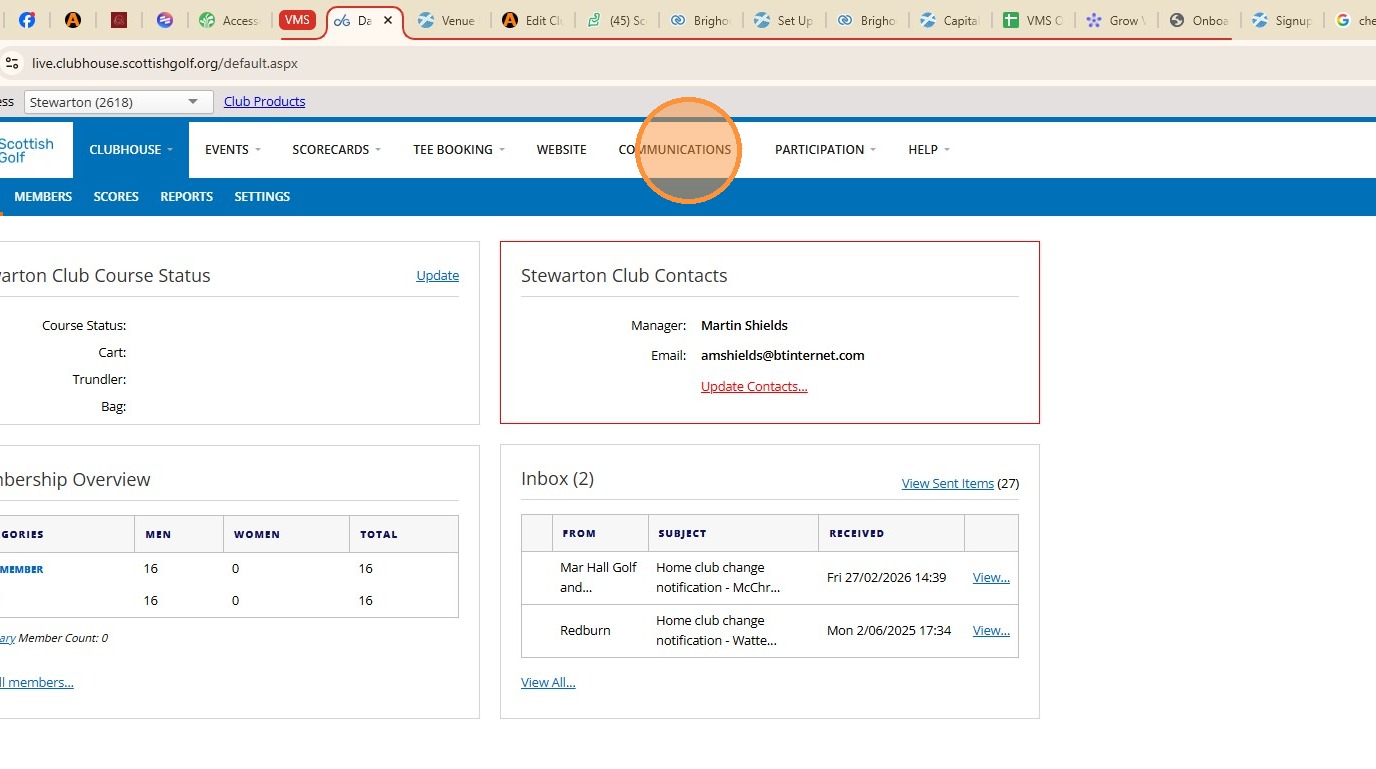
Task: Click the email amshields@btinternet.com
Action: 783,356
